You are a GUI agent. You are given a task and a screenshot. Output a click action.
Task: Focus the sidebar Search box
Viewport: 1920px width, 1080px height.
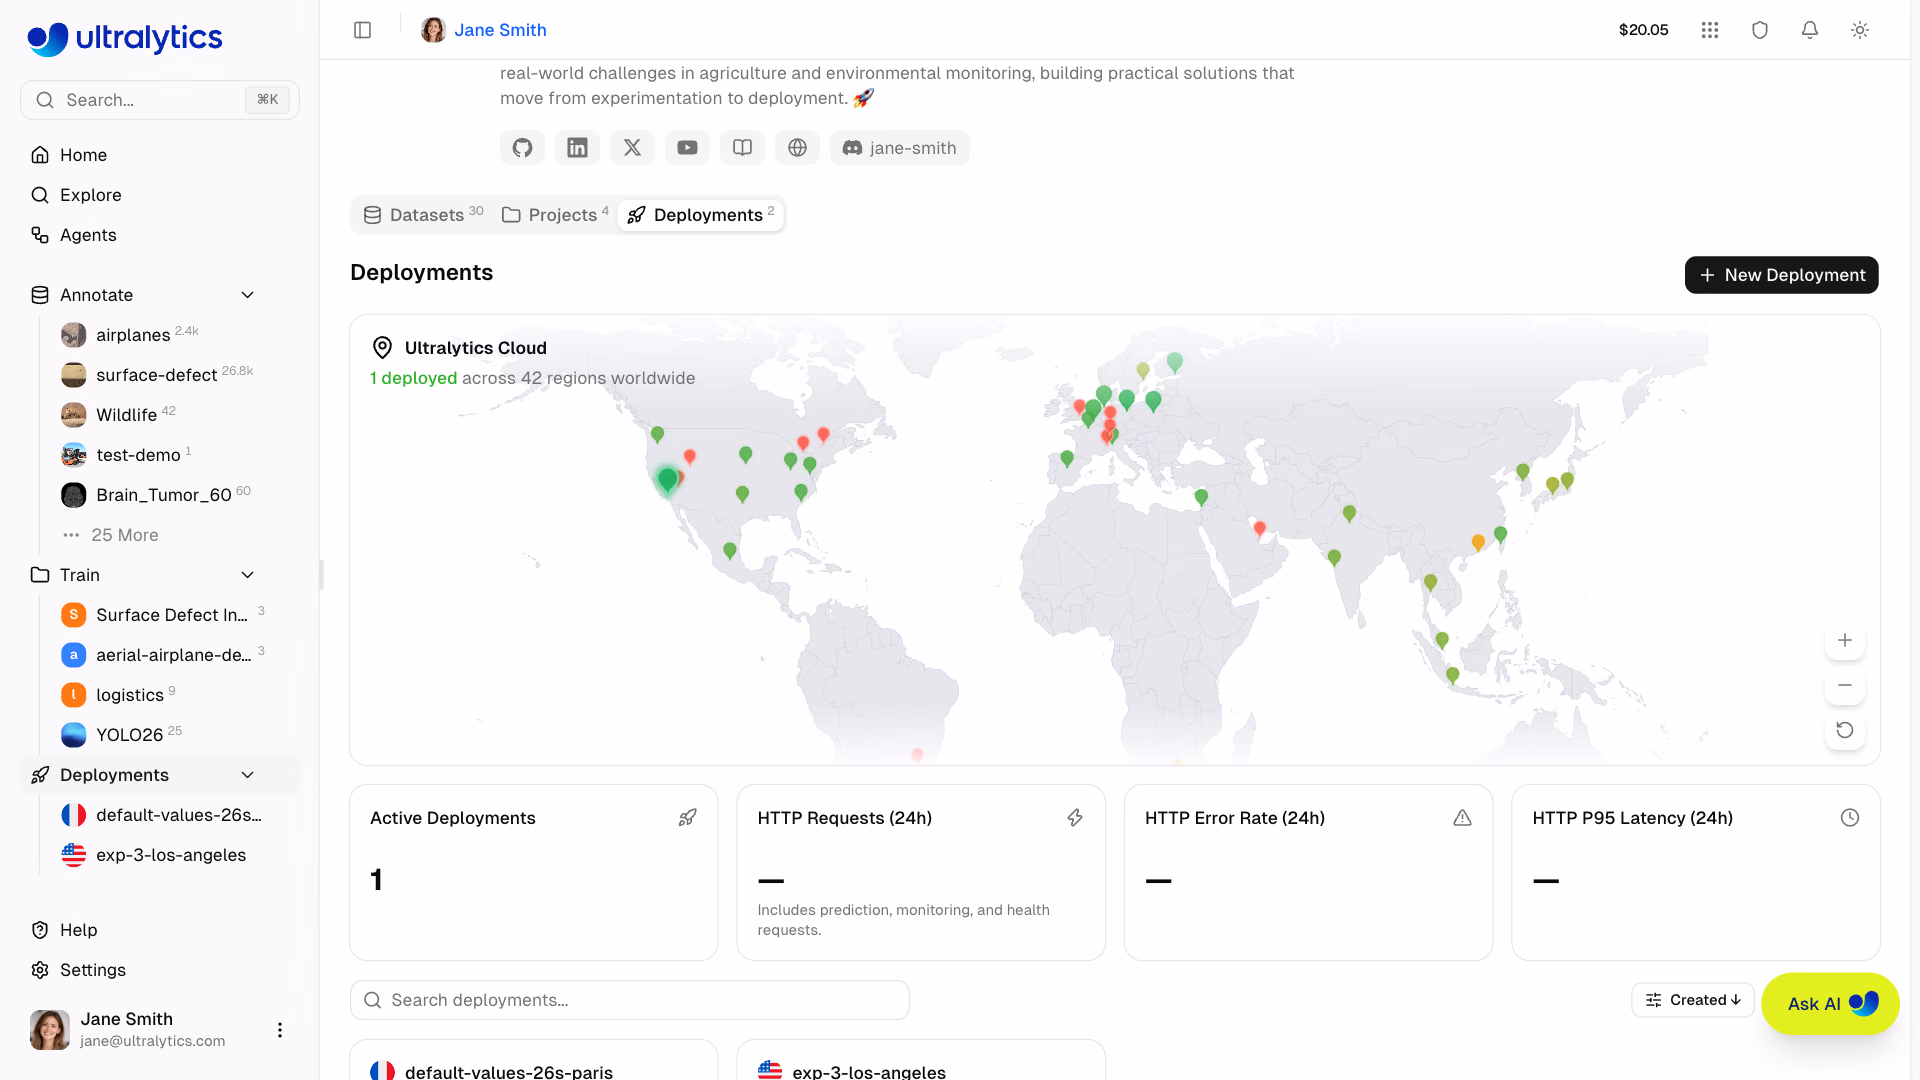160,100
